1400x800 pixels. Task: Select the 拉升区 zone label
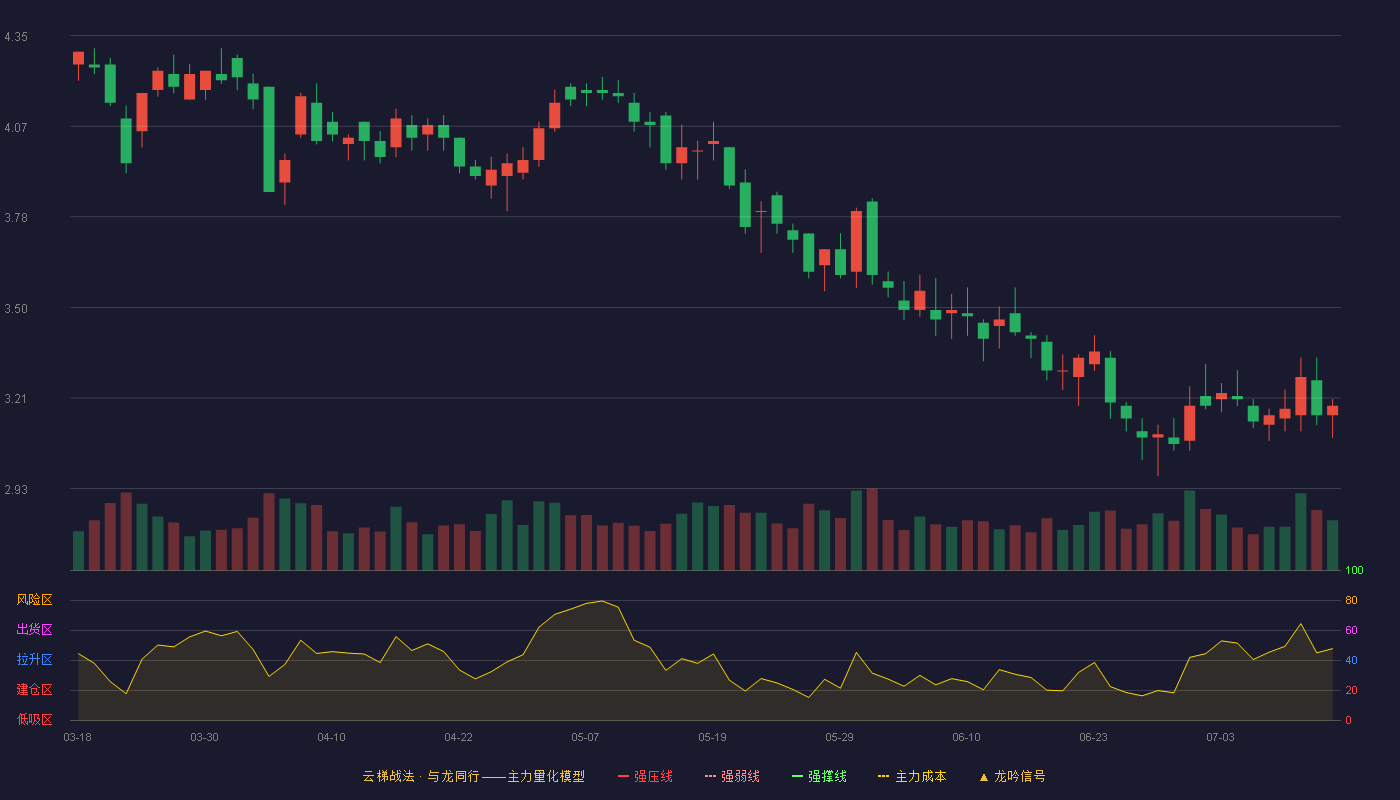click(34, 660)
